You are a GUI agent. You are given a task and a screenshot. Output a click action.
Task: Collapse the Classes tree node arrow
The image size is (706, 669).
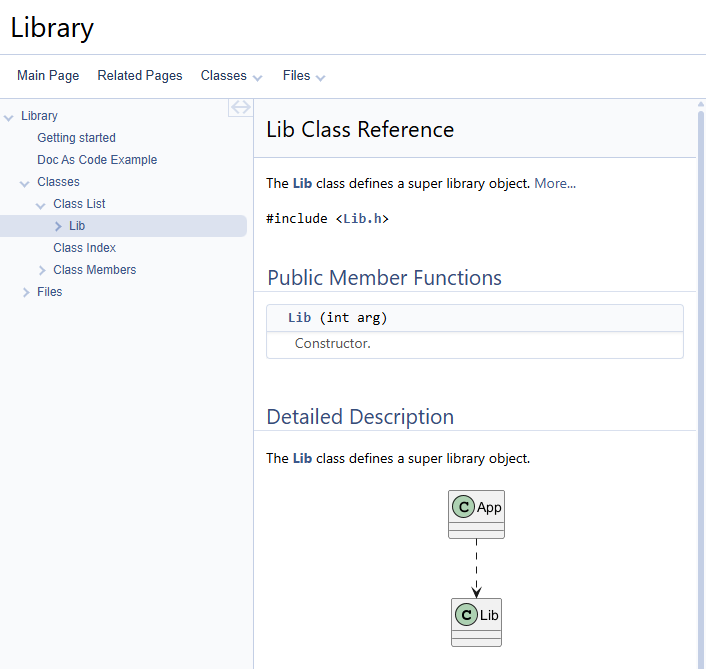pos(25,183)
